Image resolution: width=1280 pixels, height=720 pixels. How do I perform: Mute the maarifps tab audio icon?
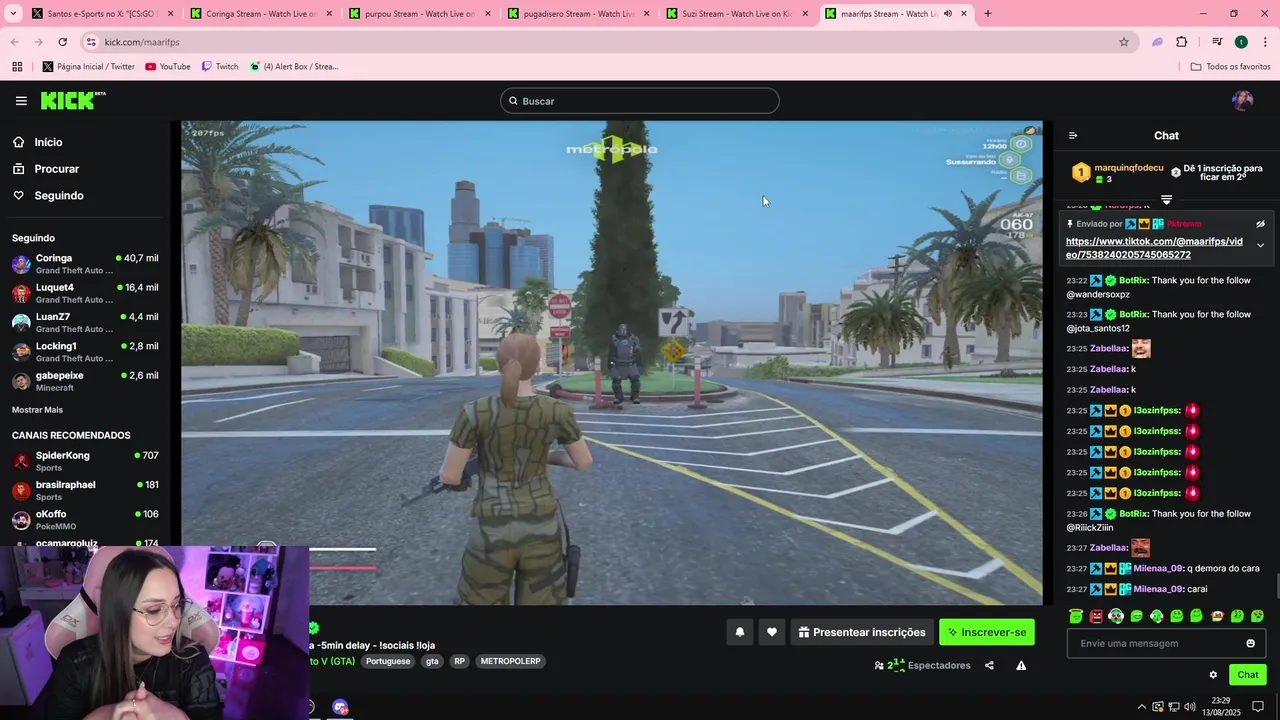click(948, 14)
